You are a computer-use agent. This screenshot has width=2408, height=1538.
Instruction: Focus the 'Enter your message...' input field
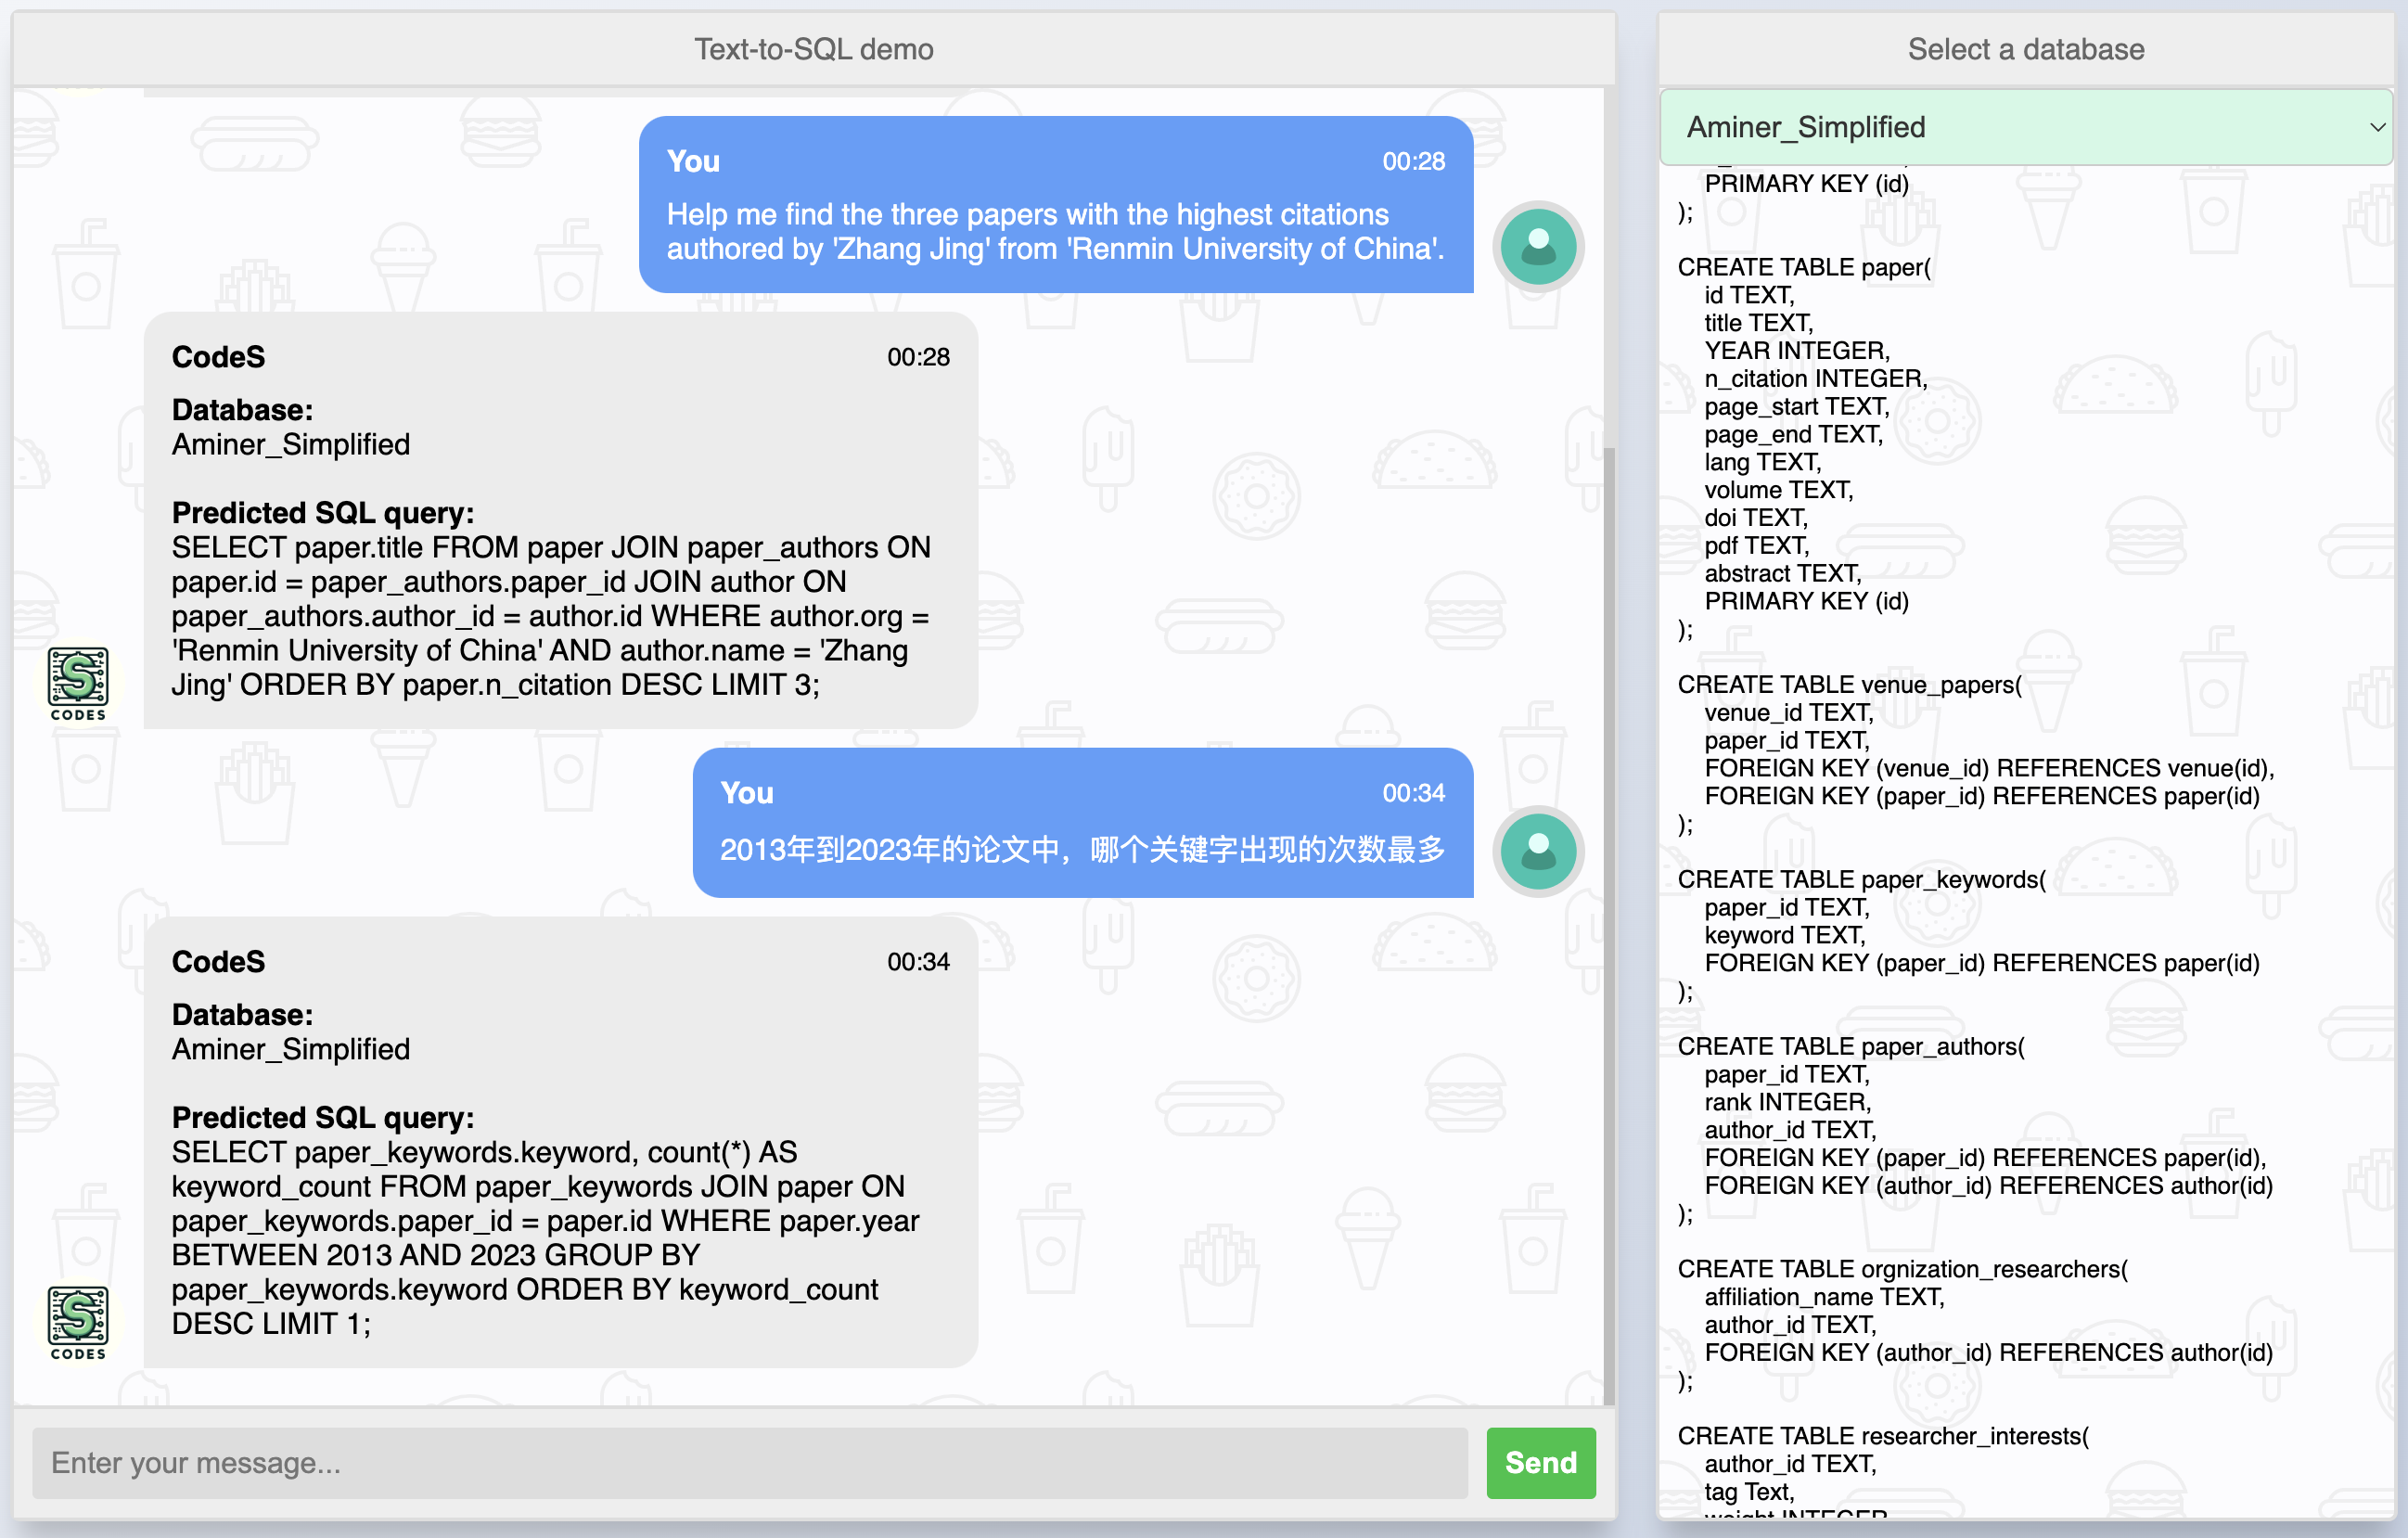pos(749,1462)
